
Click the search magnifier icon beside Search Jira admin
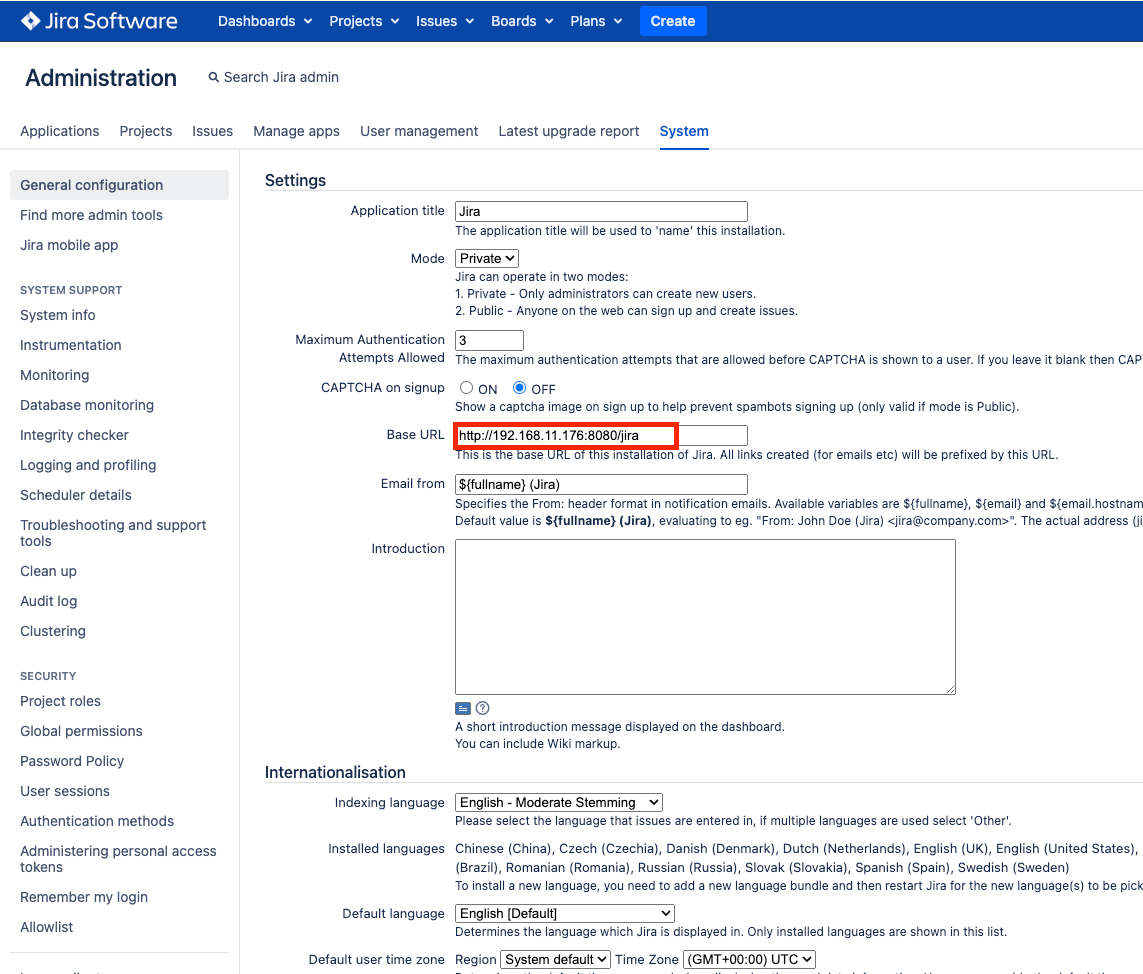click(214, 77)
